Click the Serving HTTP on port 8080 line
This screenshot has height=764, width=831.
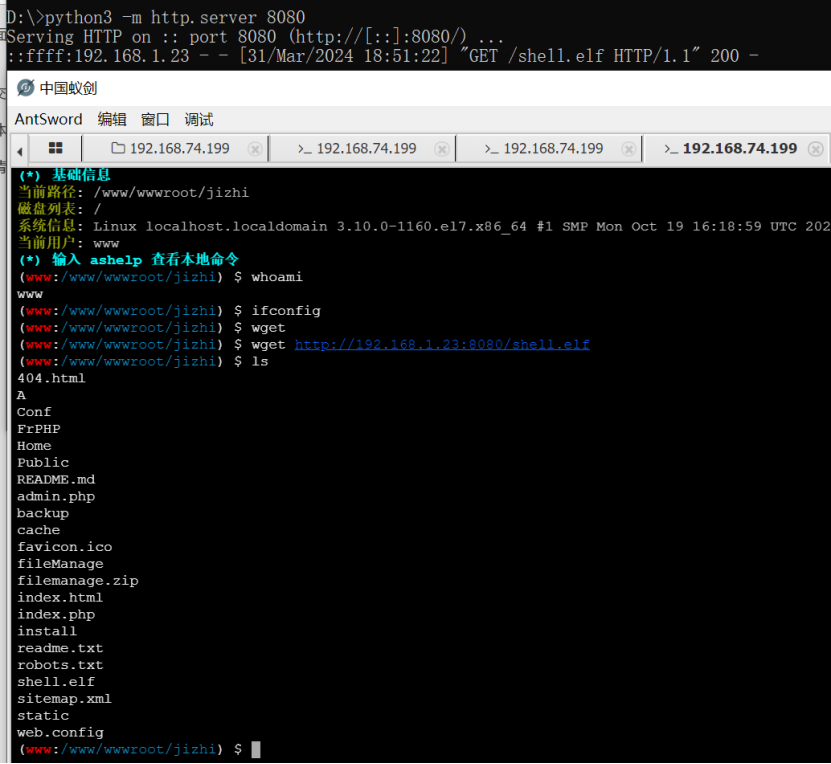255,37
